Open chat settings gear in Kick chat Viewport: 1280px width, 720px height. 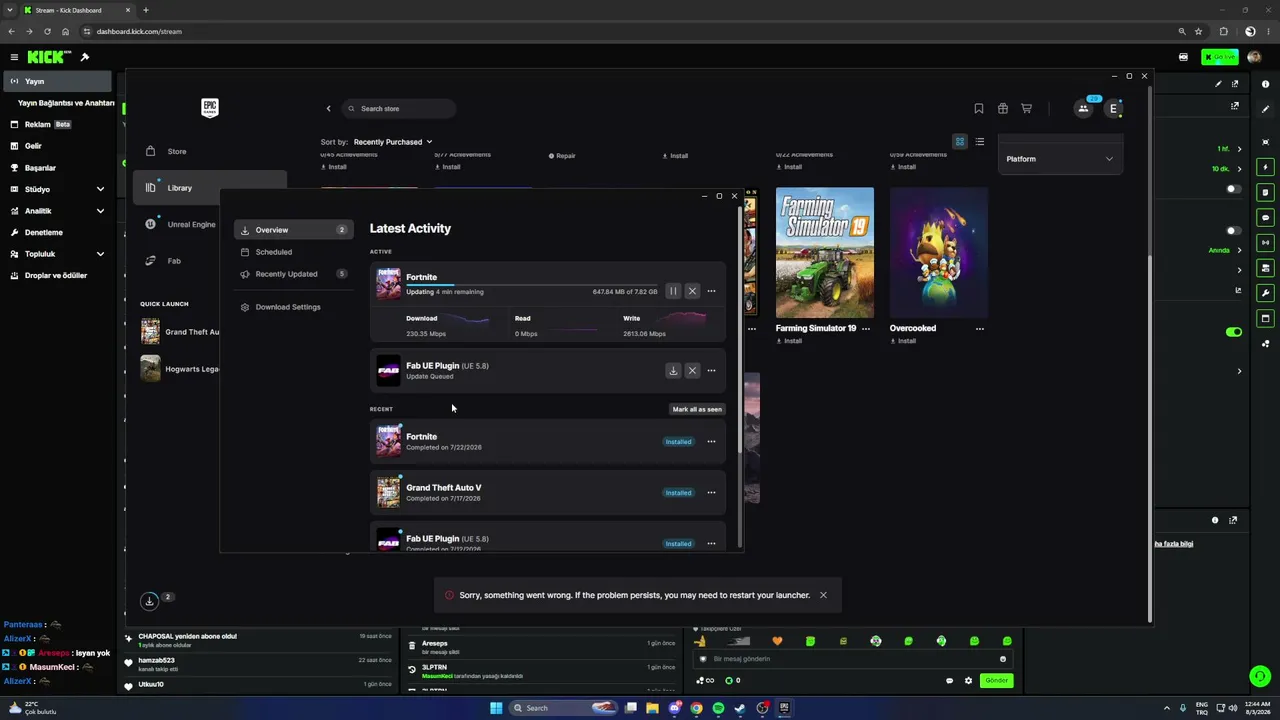pyautogui.click(x=968, y=681)
